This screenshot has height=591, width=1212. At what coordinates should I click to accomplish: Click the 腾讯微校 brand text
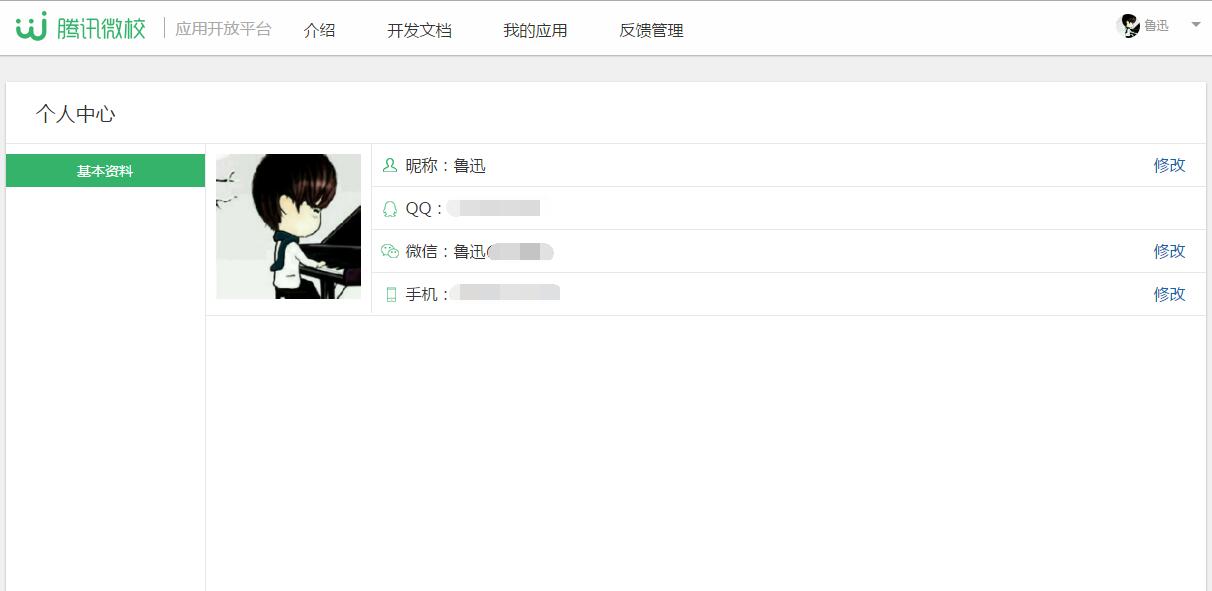coord(101,28)
